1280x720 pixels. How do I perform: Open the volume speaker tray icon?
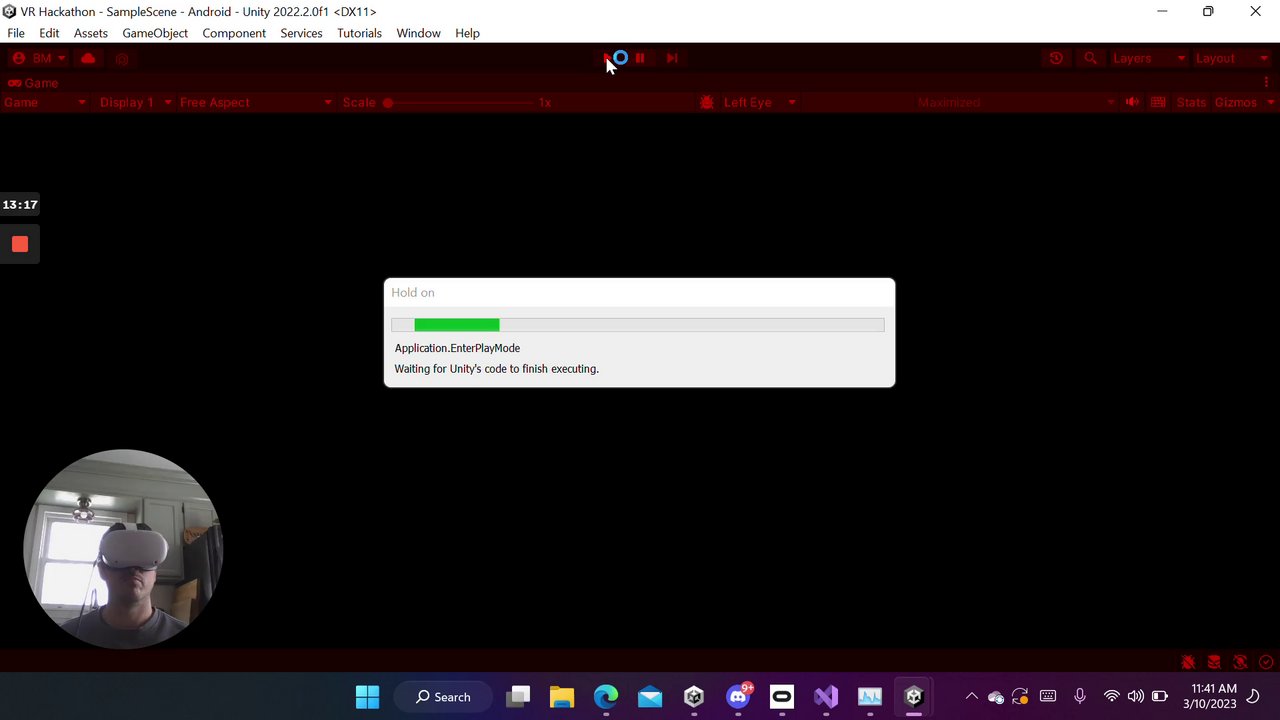(x=1135, y=697)
